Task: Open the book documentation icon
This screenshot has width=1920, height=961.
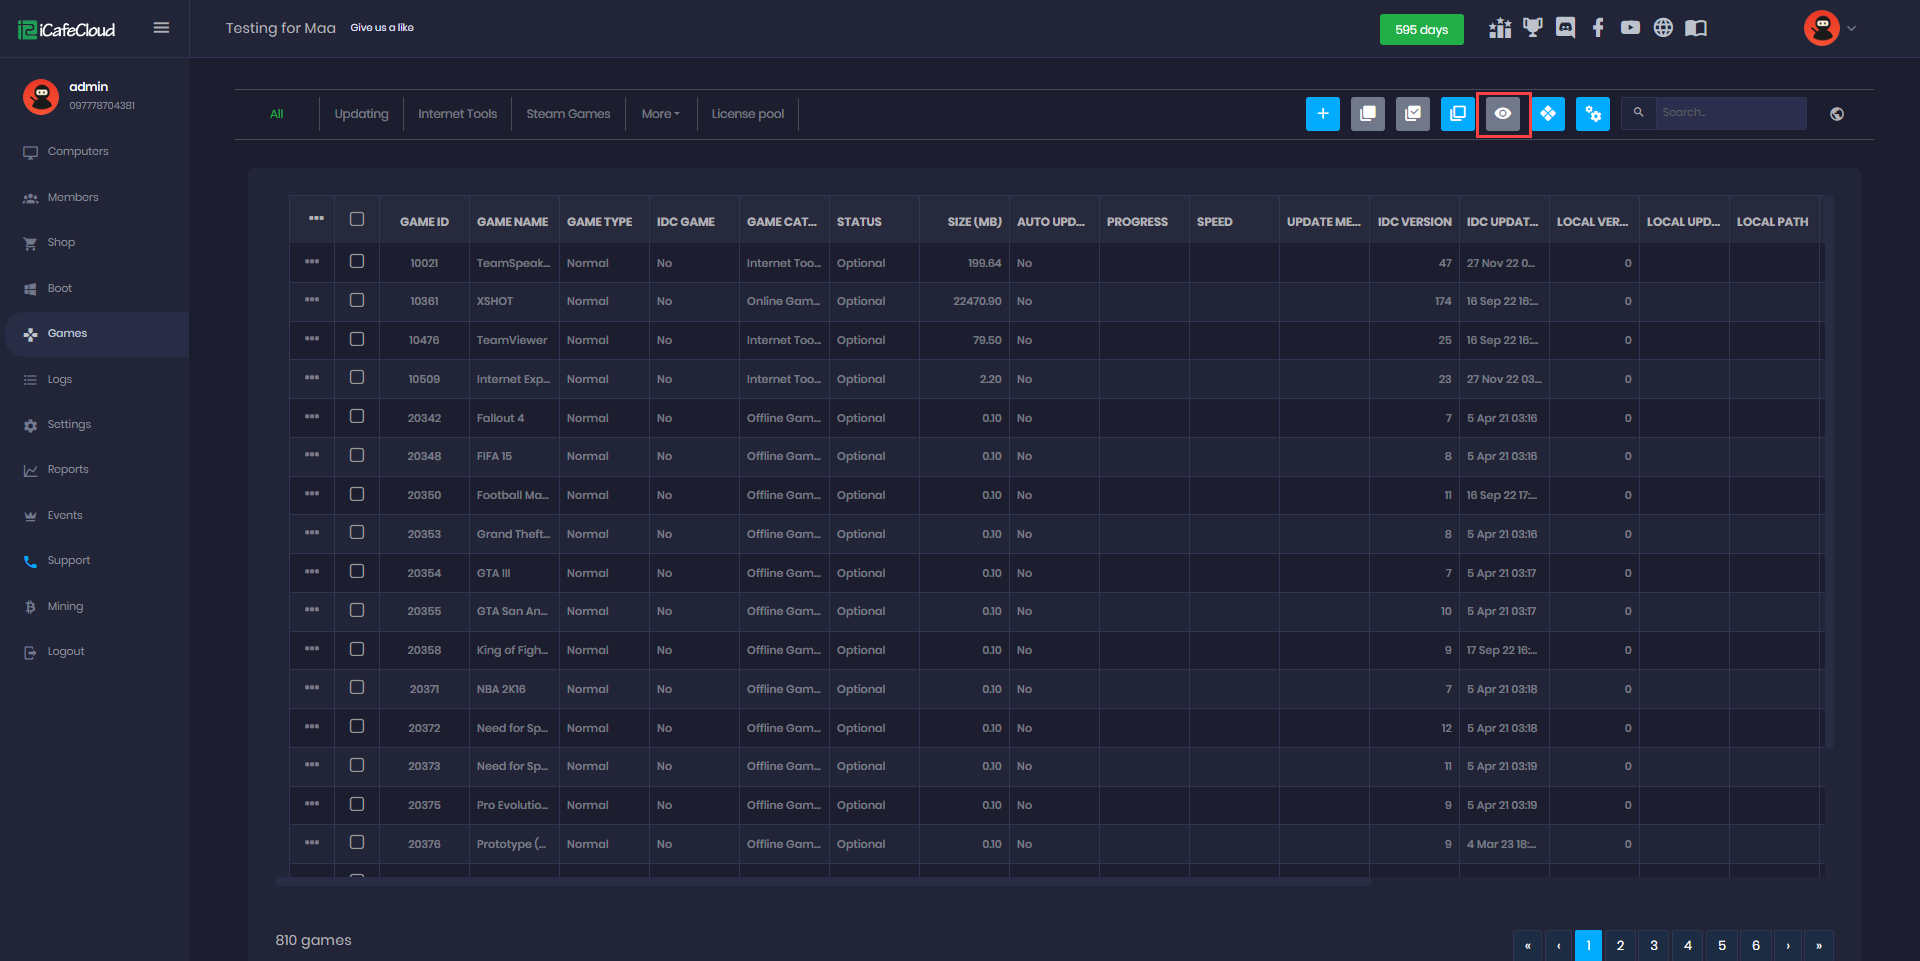Action: (x=1696, y=28)
